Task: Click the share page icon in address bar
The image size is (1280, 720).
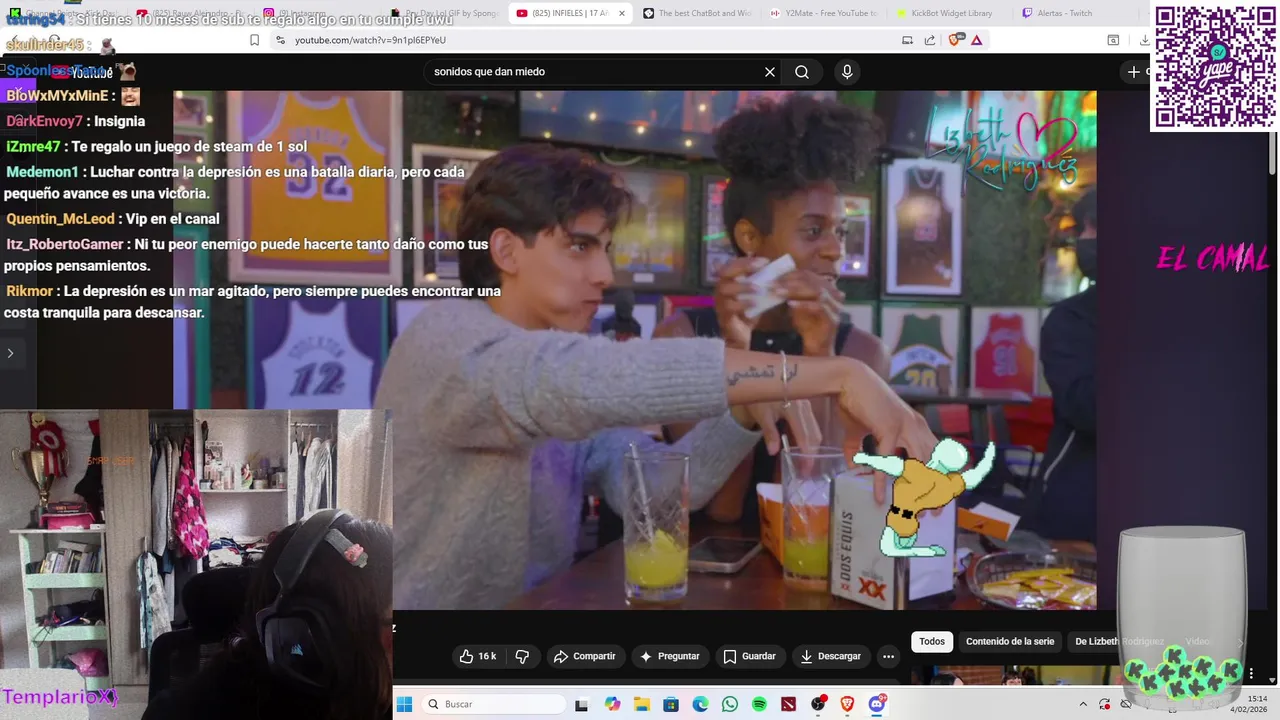Action: (x=930, y=40)
